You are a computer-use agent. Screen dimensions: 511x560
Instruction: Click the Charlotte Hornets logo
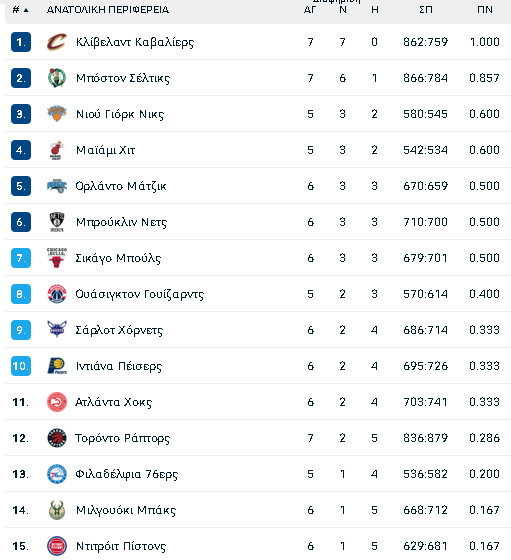click(57, 330)
